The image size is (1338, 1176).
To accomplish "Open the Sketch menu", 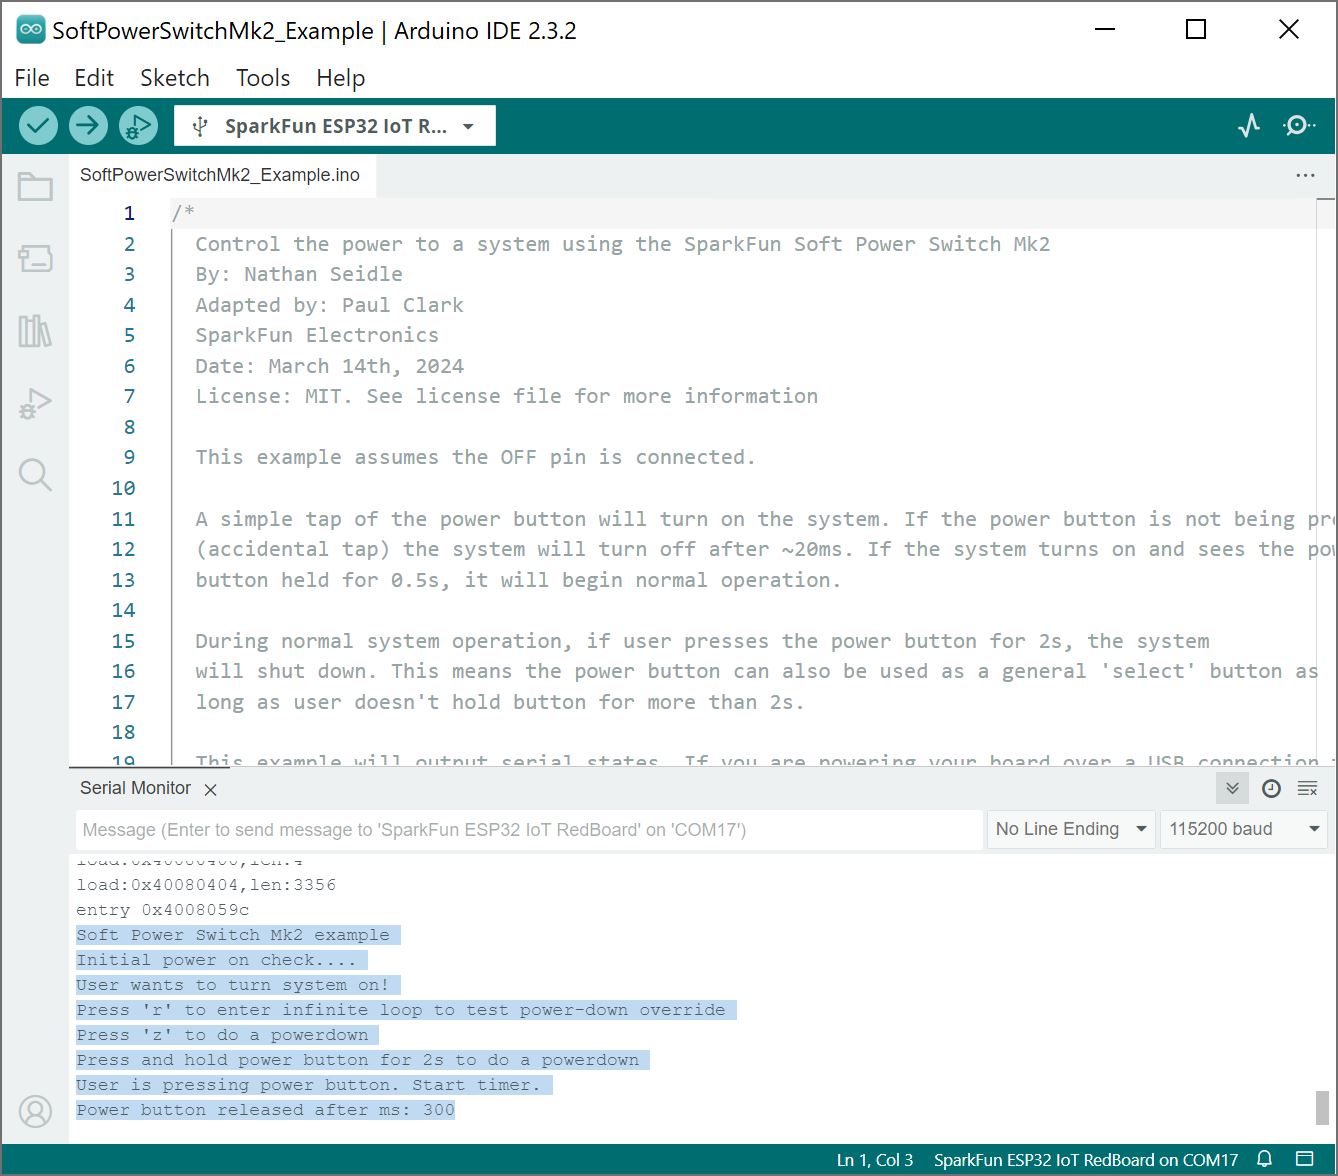I will (x=175, y=78).
